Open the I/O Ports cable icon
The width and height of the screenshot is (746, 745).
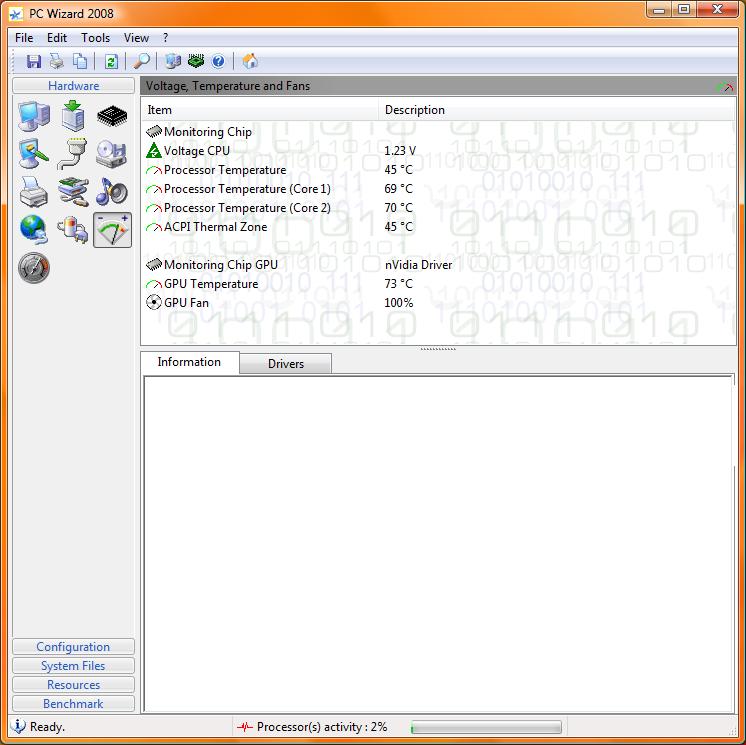tap(73, 153)
